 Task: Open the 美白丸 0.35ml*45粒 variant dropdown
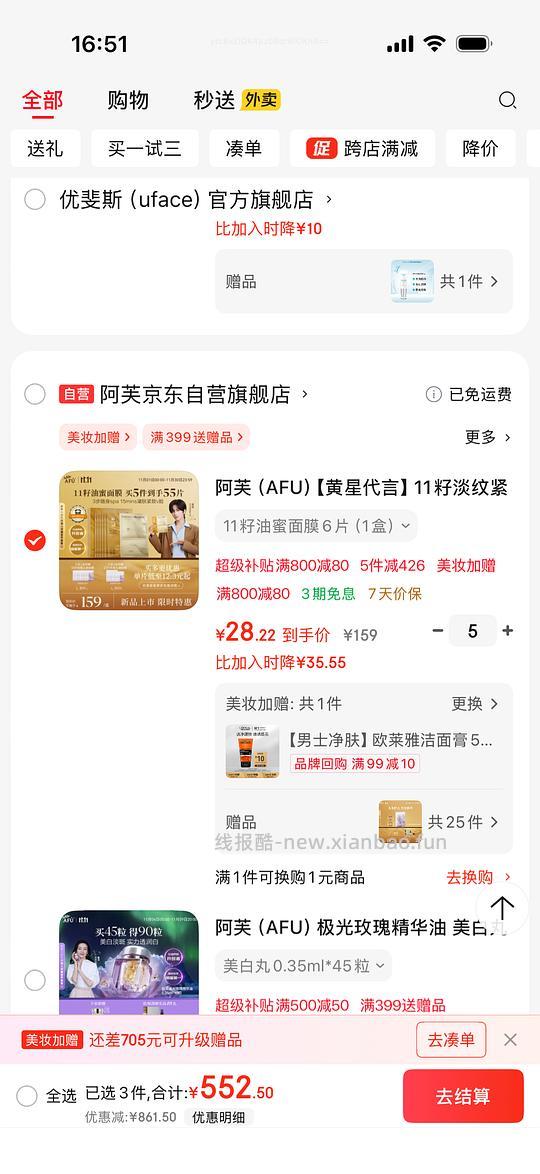(303, 966)
